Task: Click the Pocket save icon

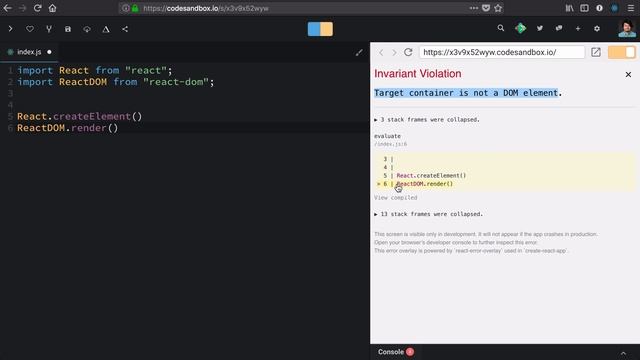Action: coord(486,8)
